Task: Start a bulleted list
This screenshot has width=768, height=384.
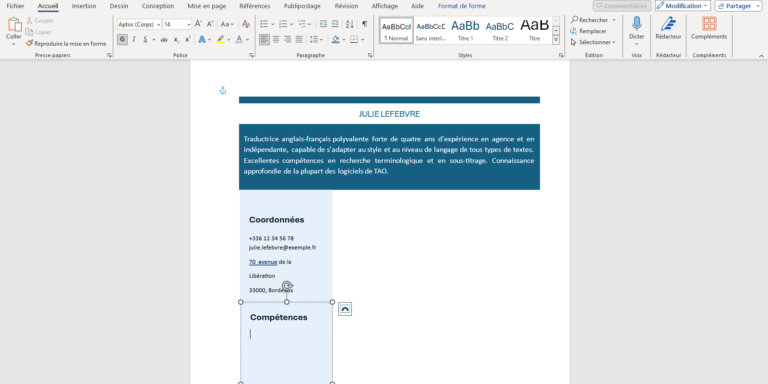Action: (264, 24)
